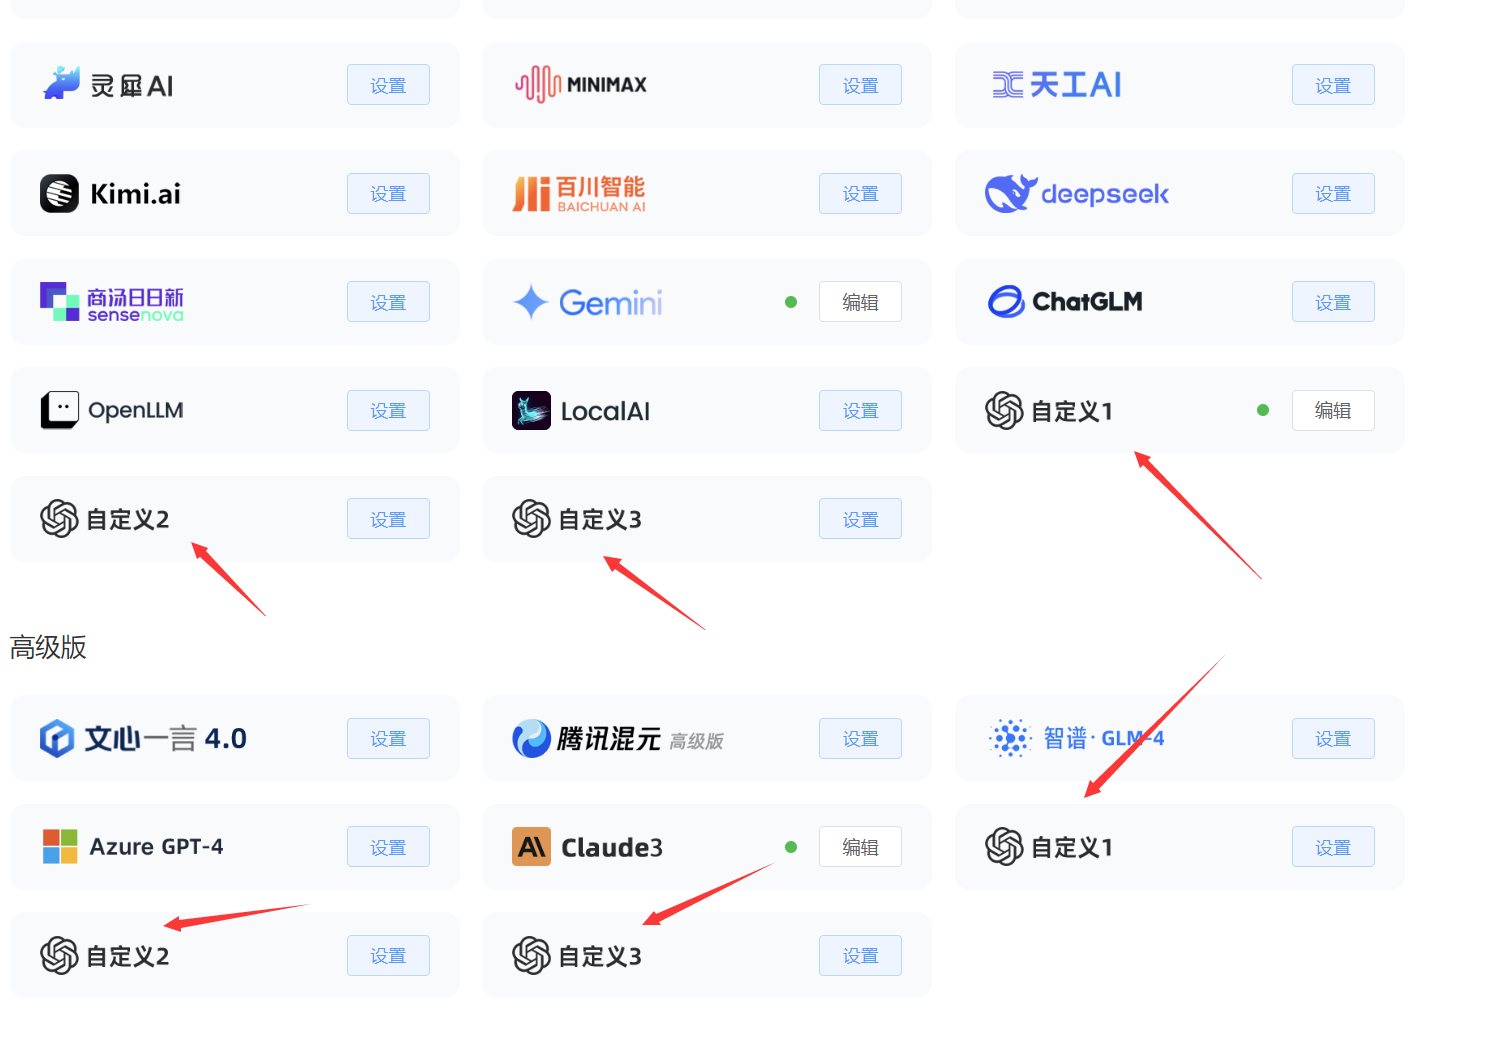Open 设置 for MINIMAX
Viewport: 1485px width, 1056px height.
tap(860, 85)
